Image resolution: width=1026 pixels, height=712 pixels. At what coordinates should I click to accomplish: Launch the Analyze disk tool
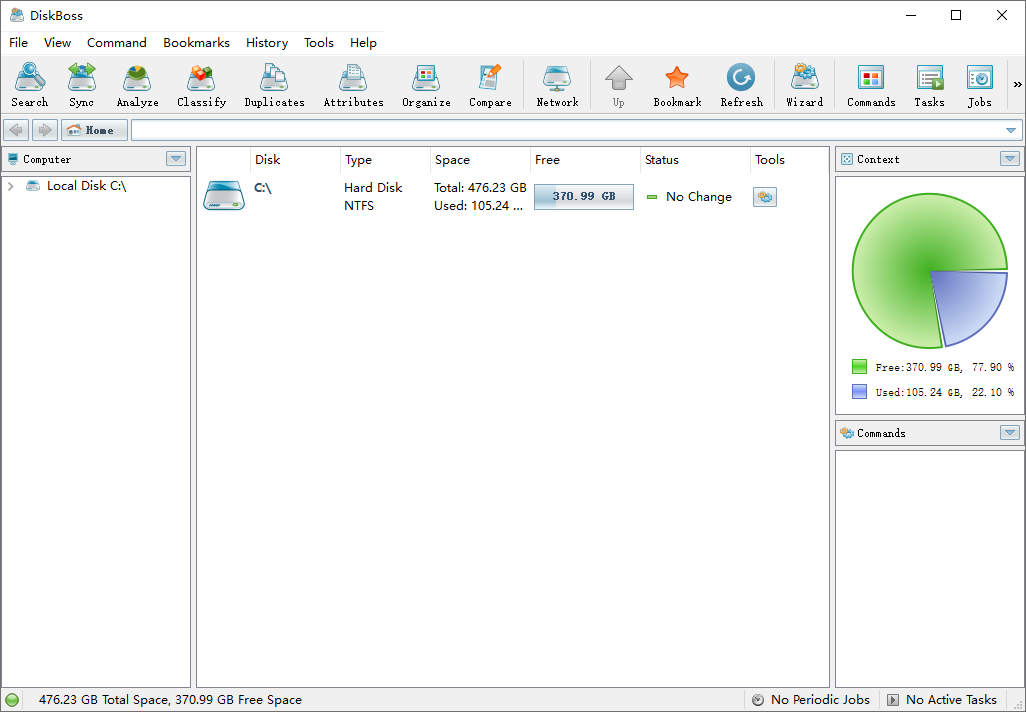[x=137, y=85]
